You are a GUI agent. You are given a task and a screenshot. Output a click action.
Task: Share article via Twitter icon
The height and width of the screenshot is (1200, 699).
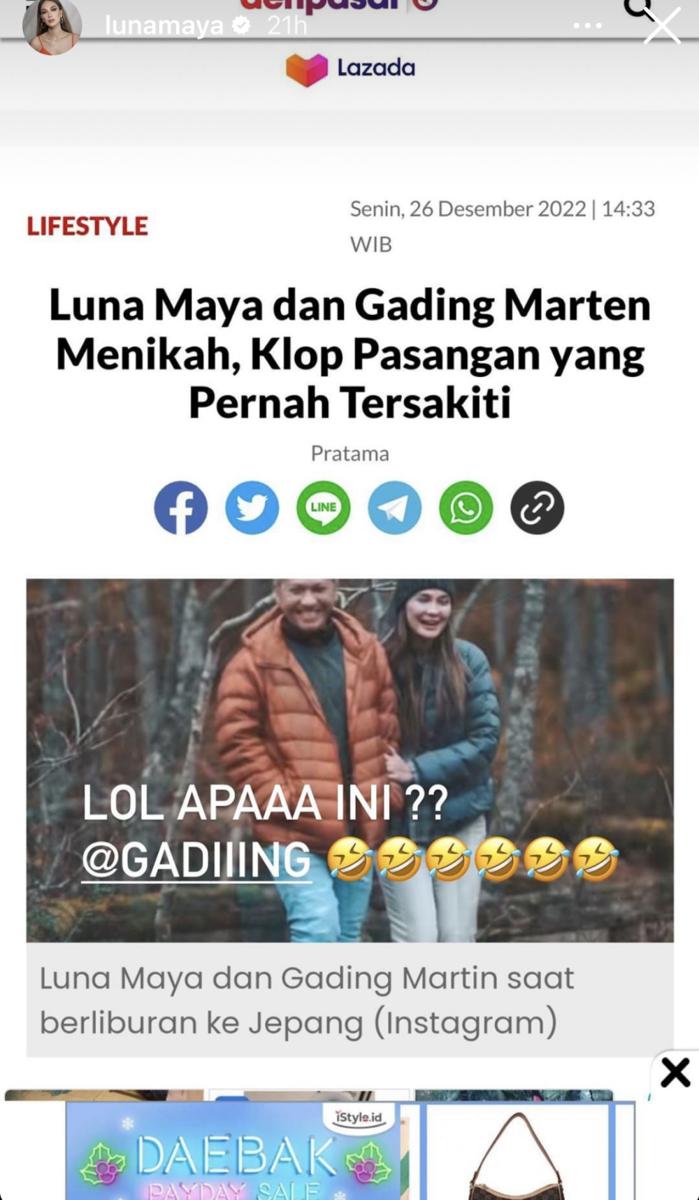[x=252, y=508]
